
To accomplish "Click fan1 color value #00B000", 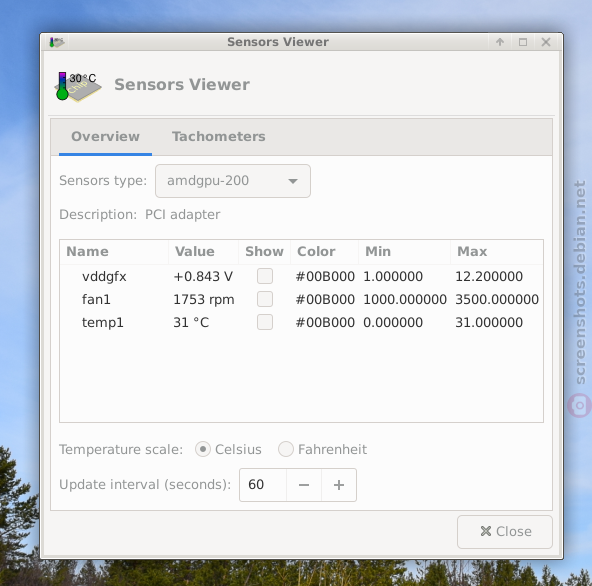I will coord(325,299).
